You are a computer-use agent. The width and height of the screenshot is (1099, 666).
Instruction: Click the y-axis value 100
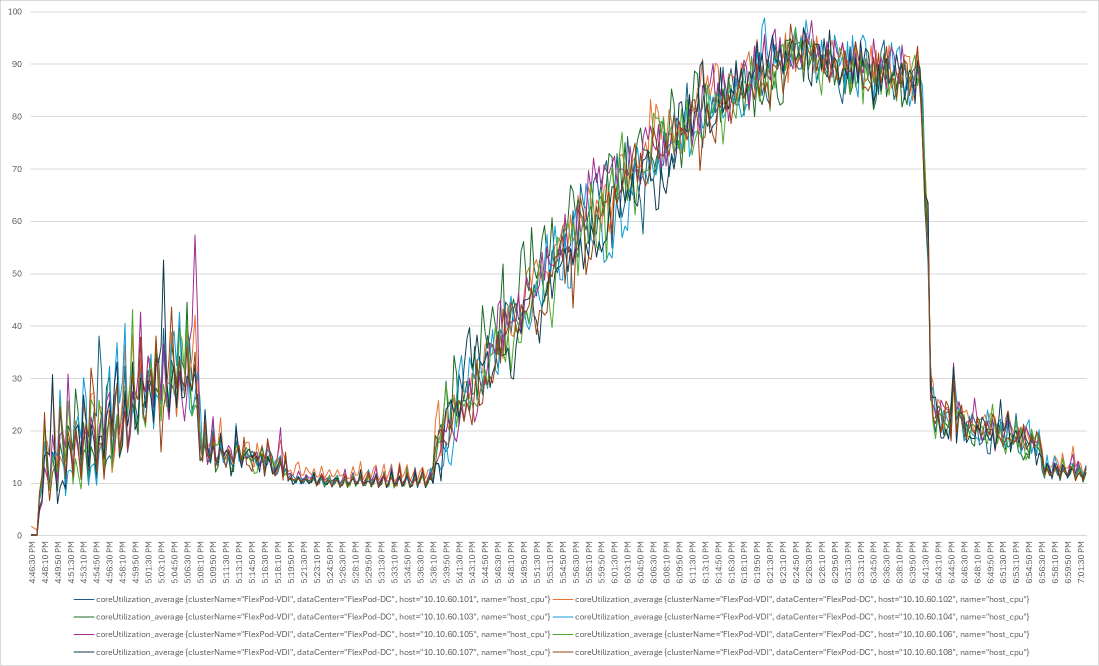pos(15,12)
